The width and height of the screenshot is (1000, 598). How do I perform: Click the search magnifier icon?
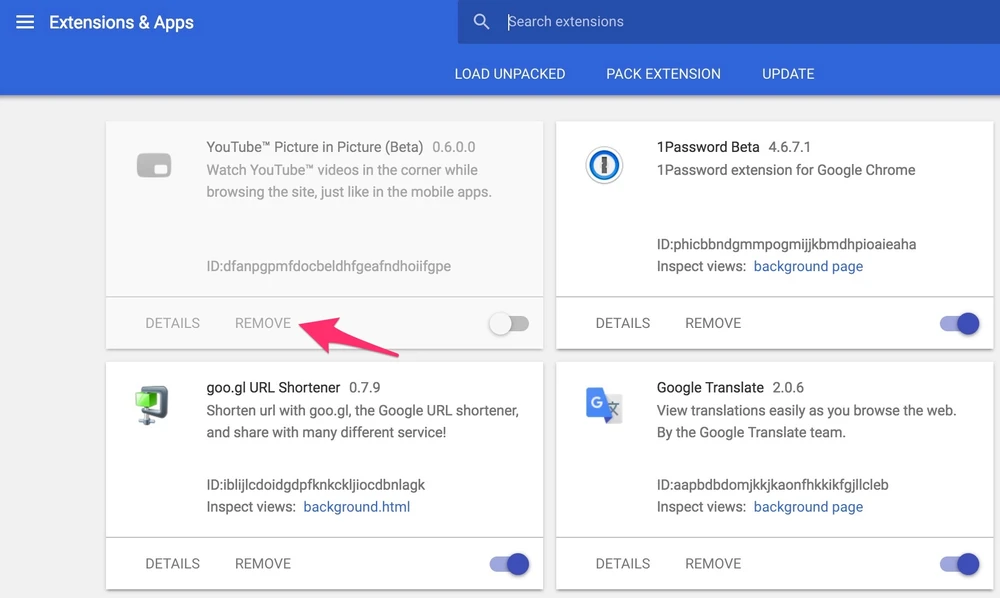coord(482,22)
